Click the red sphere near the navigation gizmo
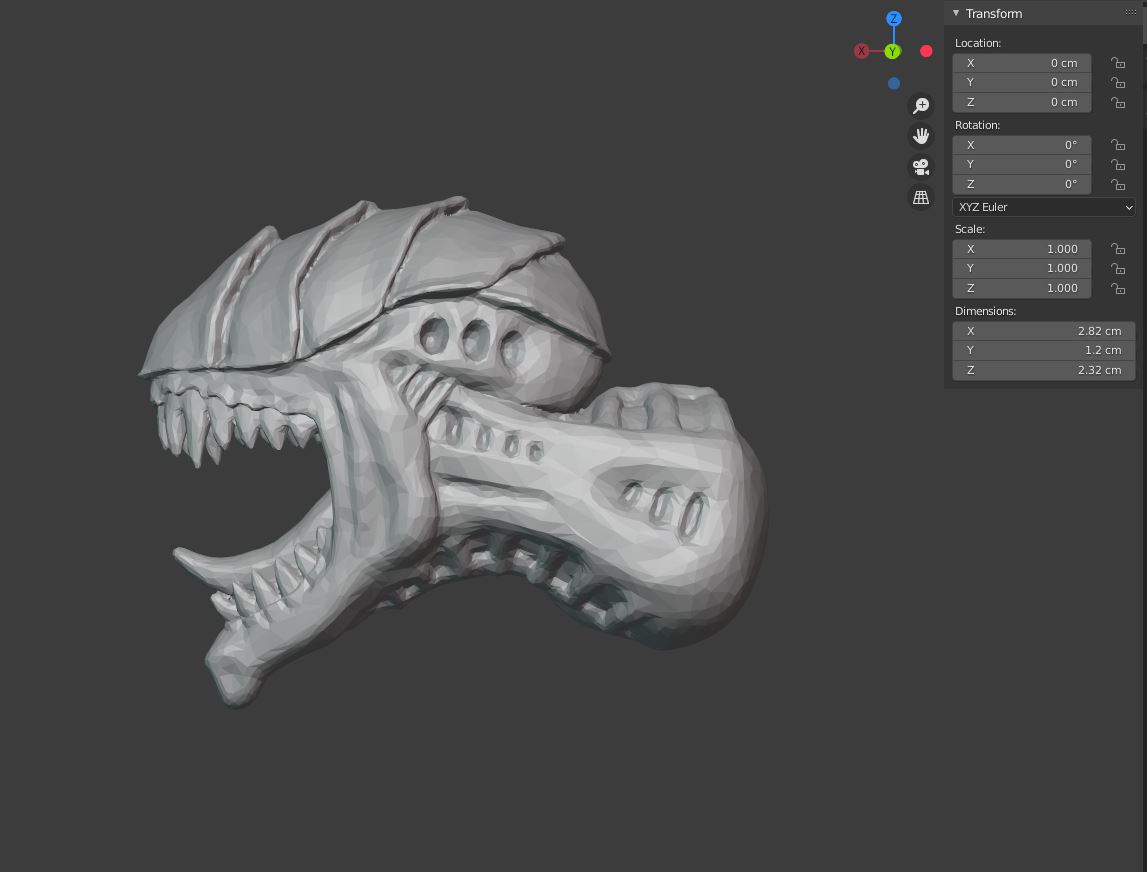Viewport: 1147px width, 872px height. coord(926,50)
